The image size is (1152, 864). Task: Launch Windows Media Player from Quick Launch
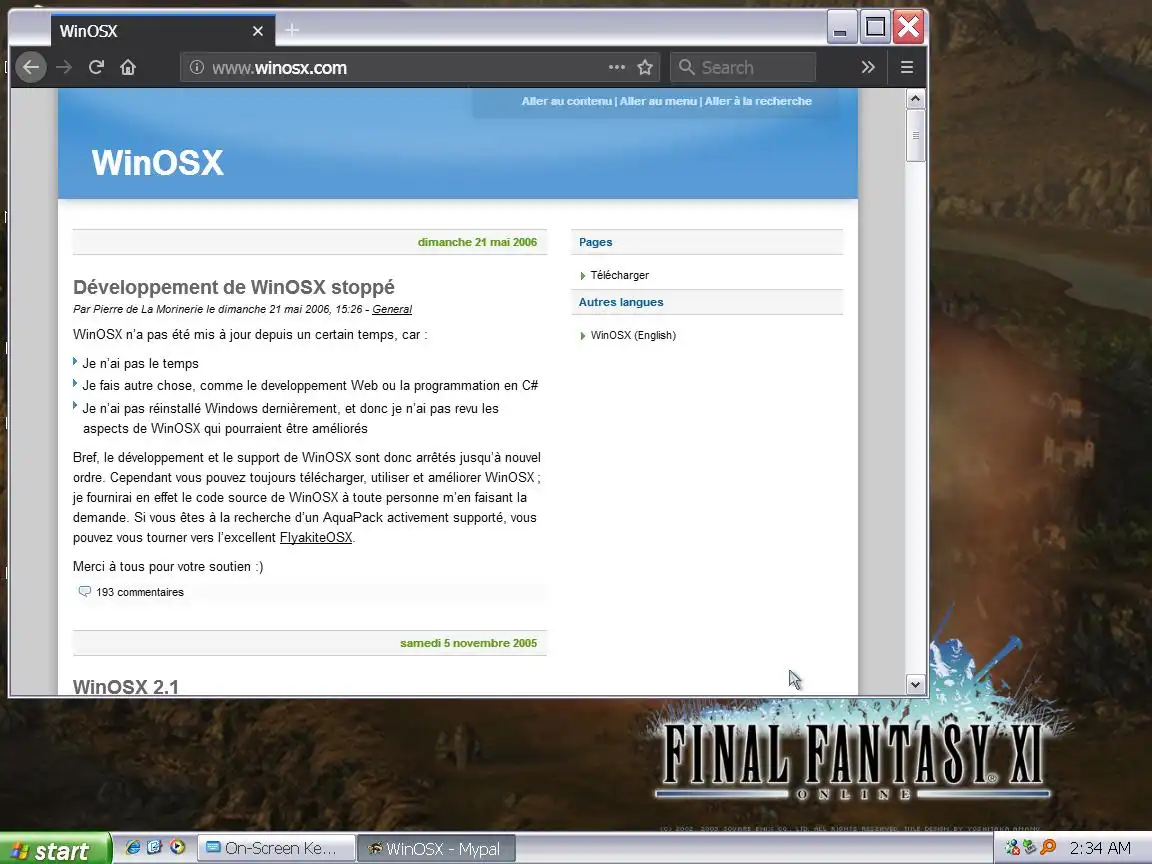177,847
